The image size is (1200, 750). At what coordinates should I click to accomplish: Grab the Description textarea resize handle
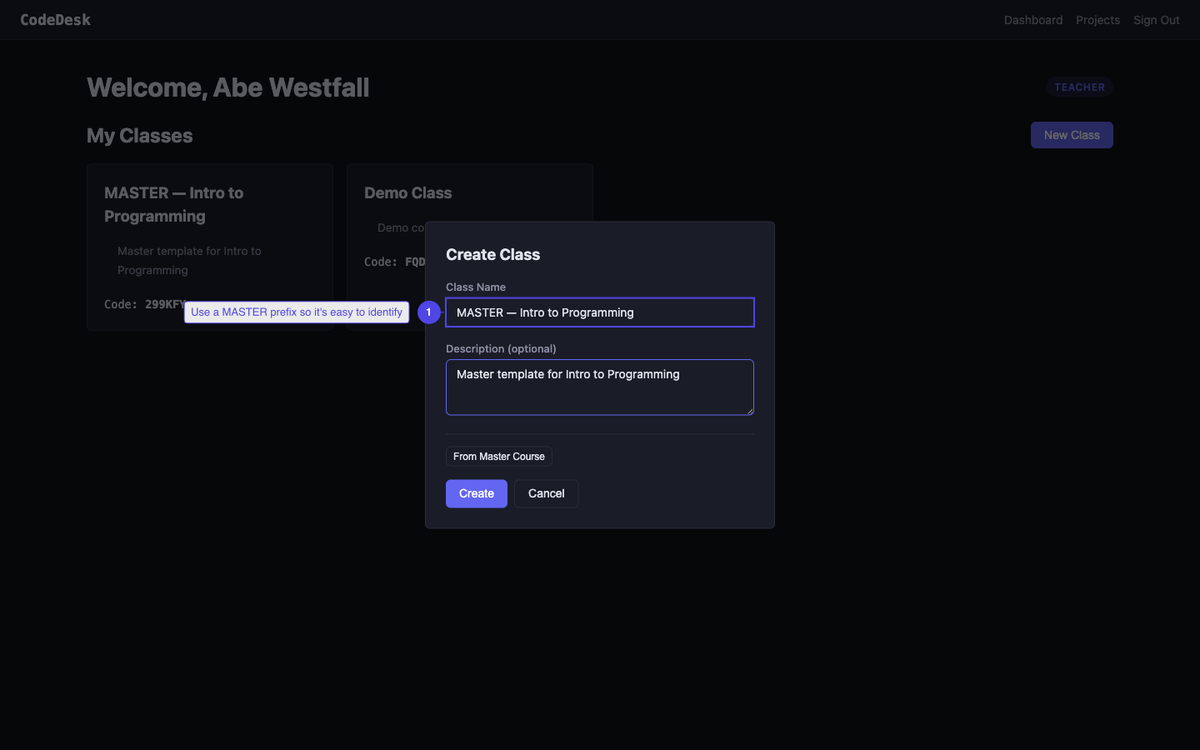coord(749,410)
